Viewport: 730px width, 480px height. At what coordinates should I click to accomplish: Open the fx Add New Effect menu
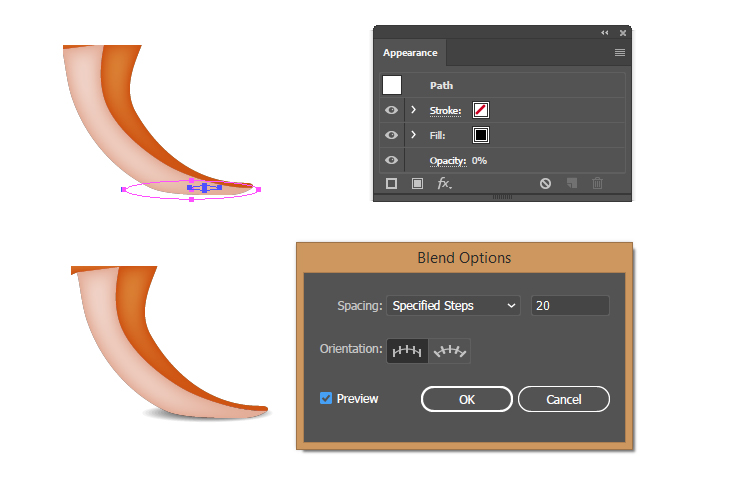pos(444,183)
